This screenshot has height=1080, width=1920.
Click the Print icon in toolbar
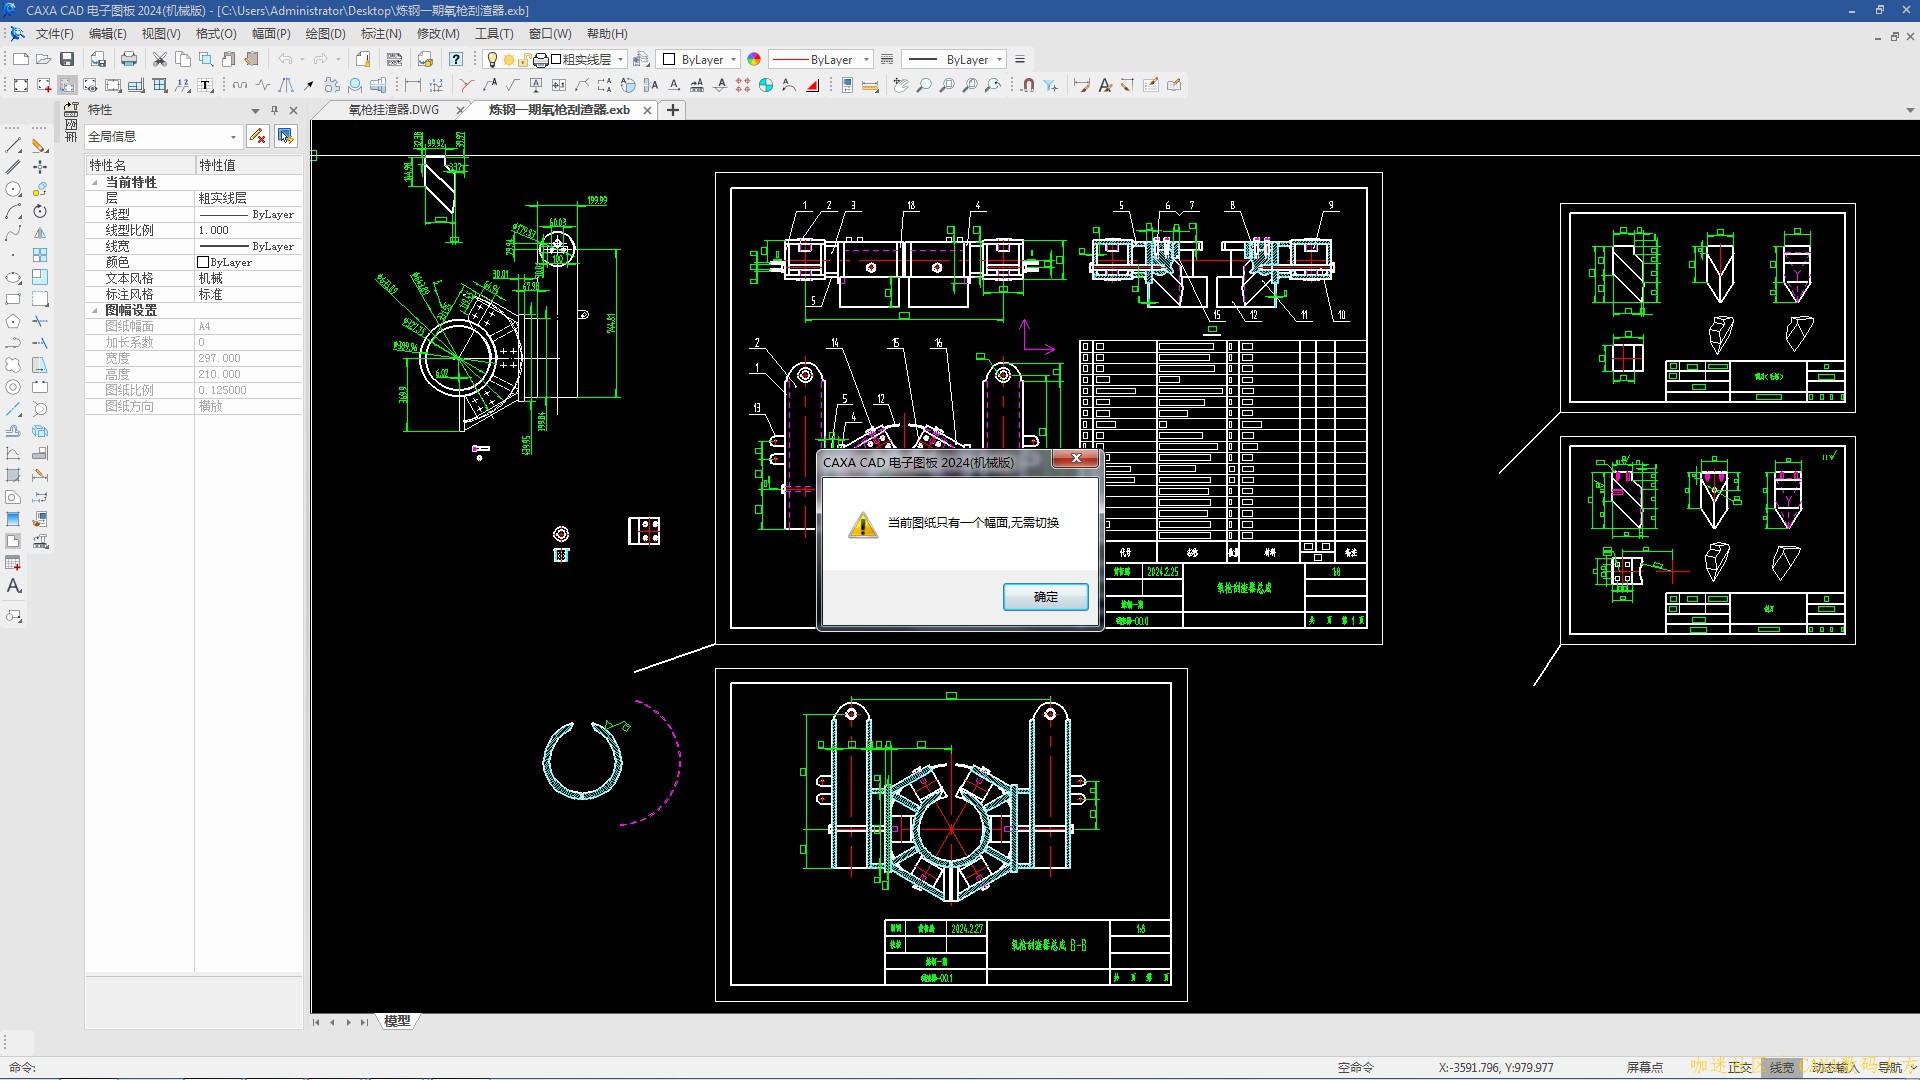pos(128,59)
